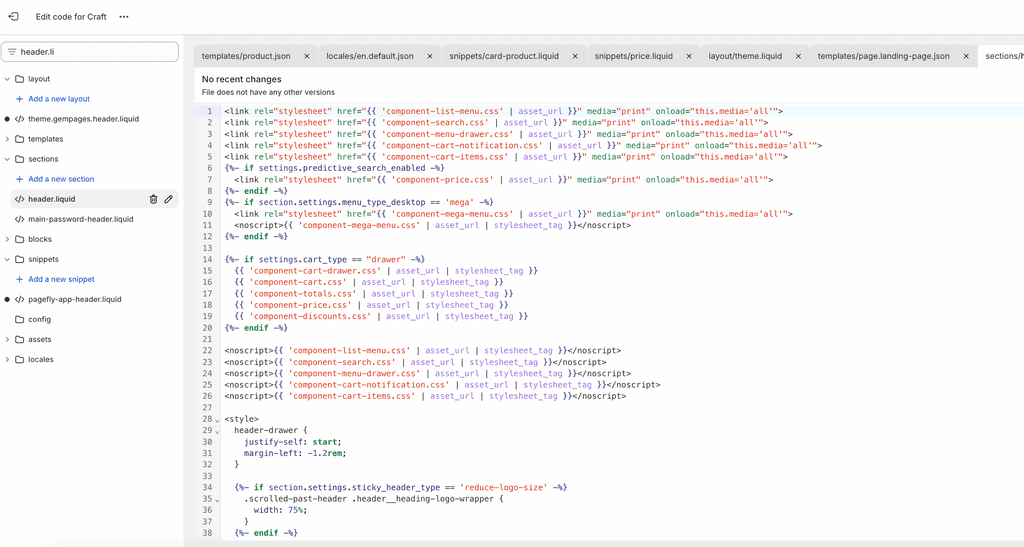This screenshot has height=547, width=1024.
Task: Close the layout/theme.liquid tab
Action: [798, 56]
